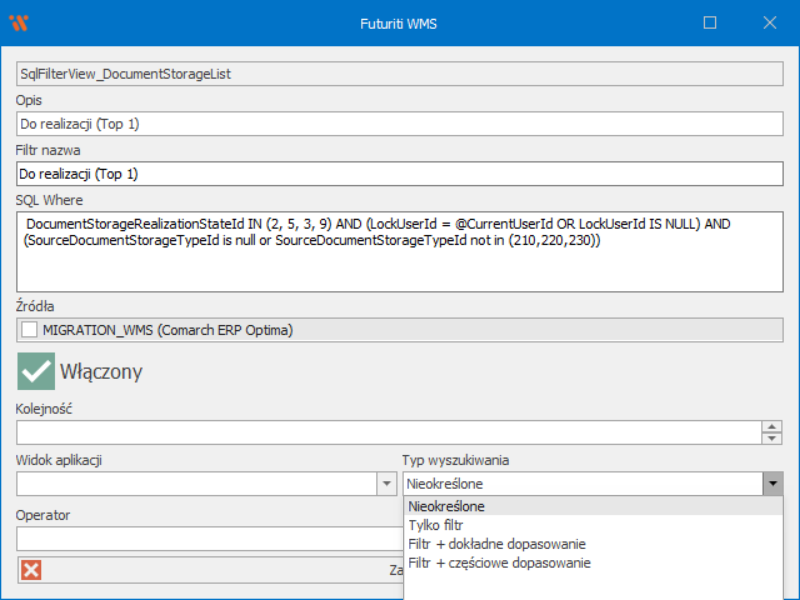Screen dimensions: 800x600
Task: Click the Futuriti WMS logo icon
Action: pyautogui.click(x=18, y=22)
